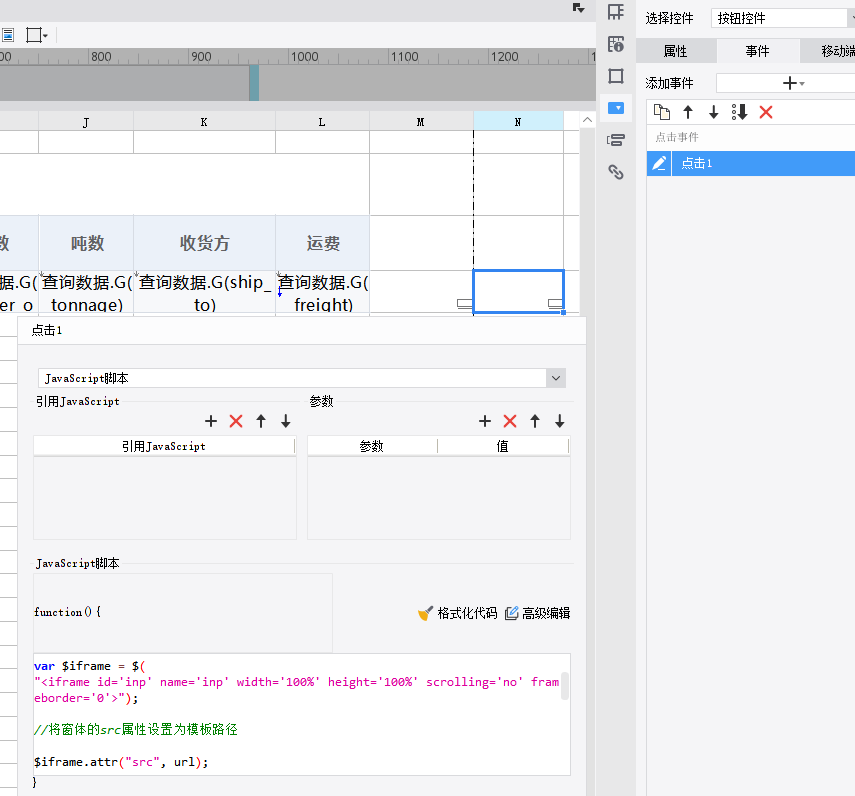This screenshot has width=855, height=796.
Task: Remove the selected 引用JavaScript entry
Action: pos(236,421)
